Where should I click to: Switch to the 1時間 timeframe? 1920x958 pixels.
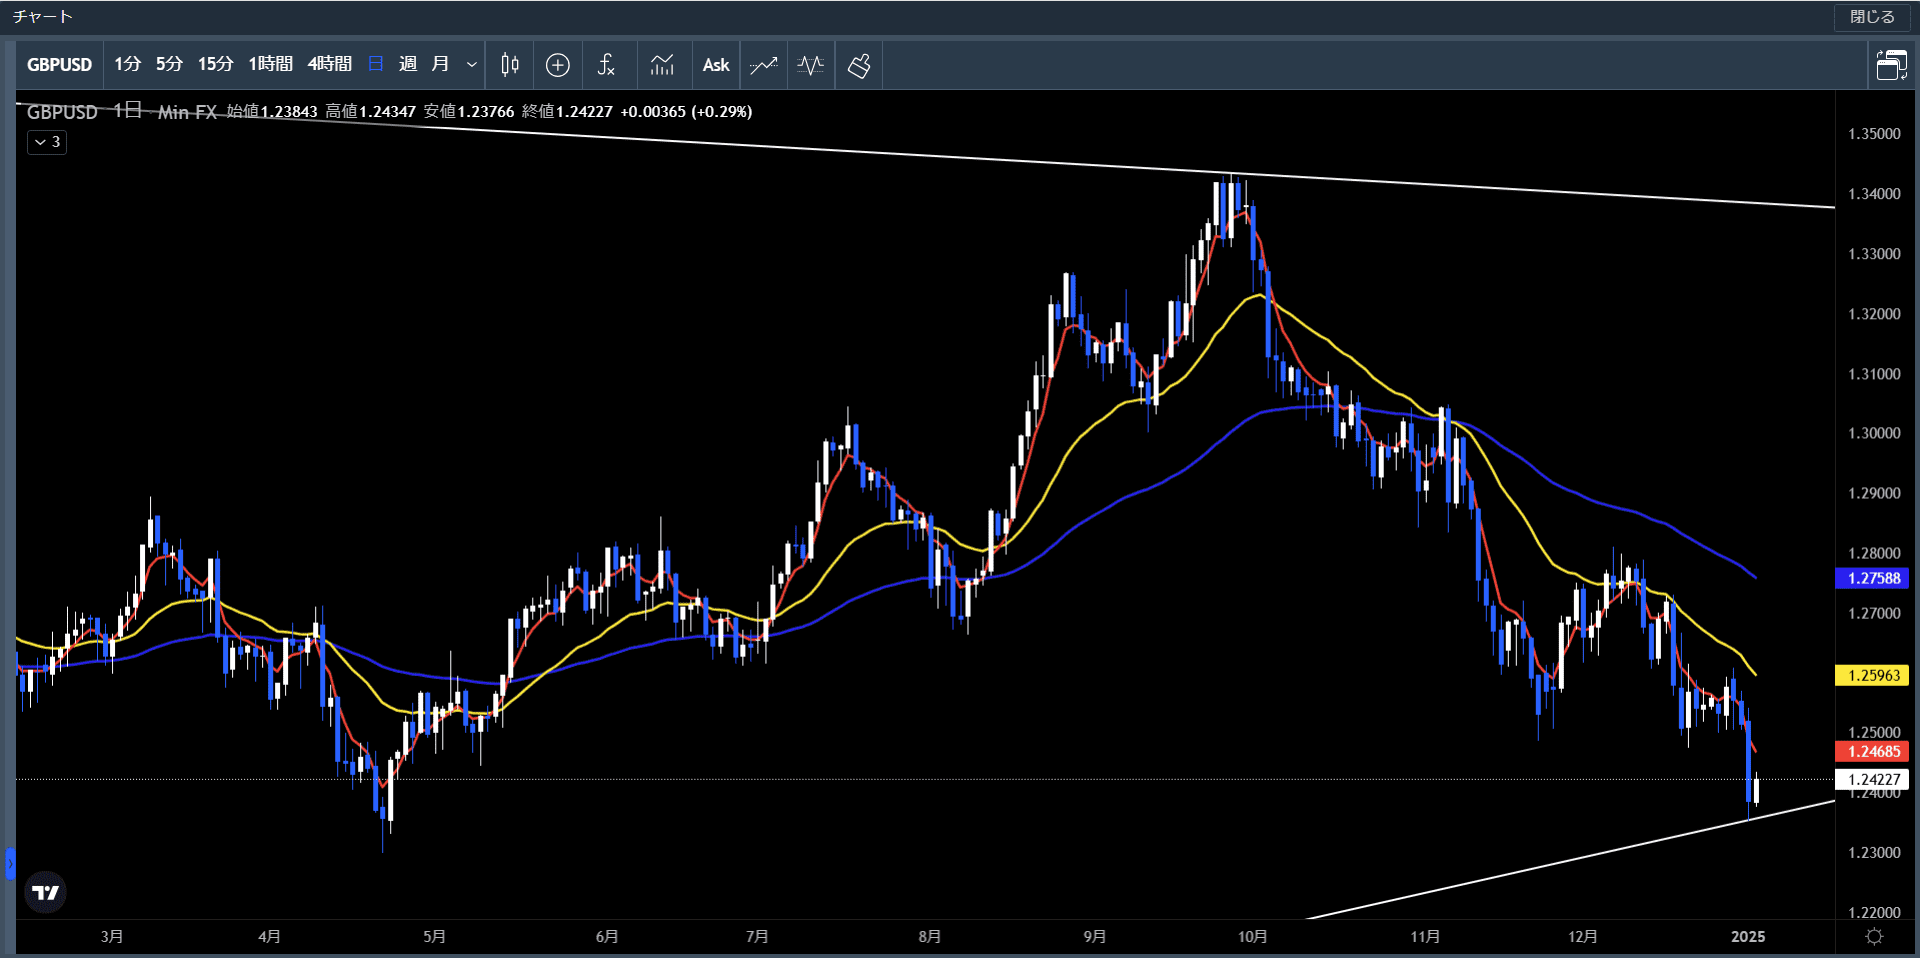[270, 65]
